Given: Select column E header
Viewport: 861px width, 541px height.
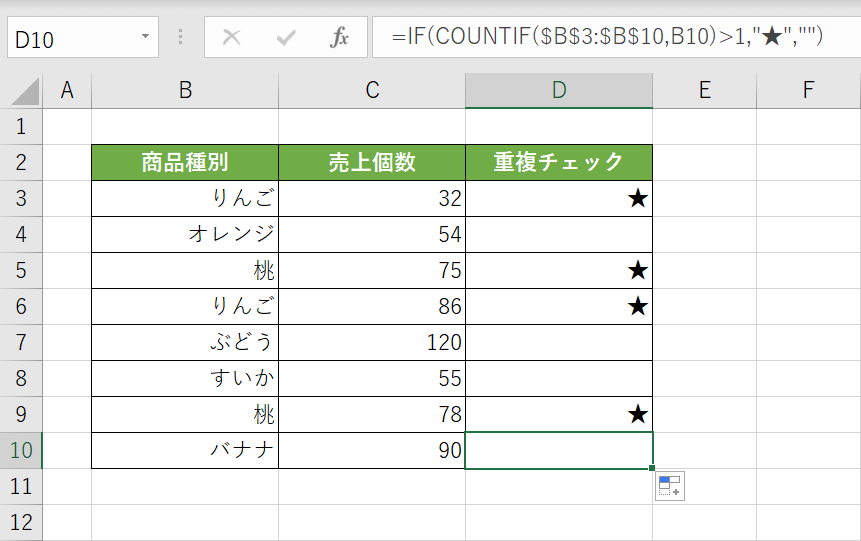Looking at the screenshot, I should (705, 90).
